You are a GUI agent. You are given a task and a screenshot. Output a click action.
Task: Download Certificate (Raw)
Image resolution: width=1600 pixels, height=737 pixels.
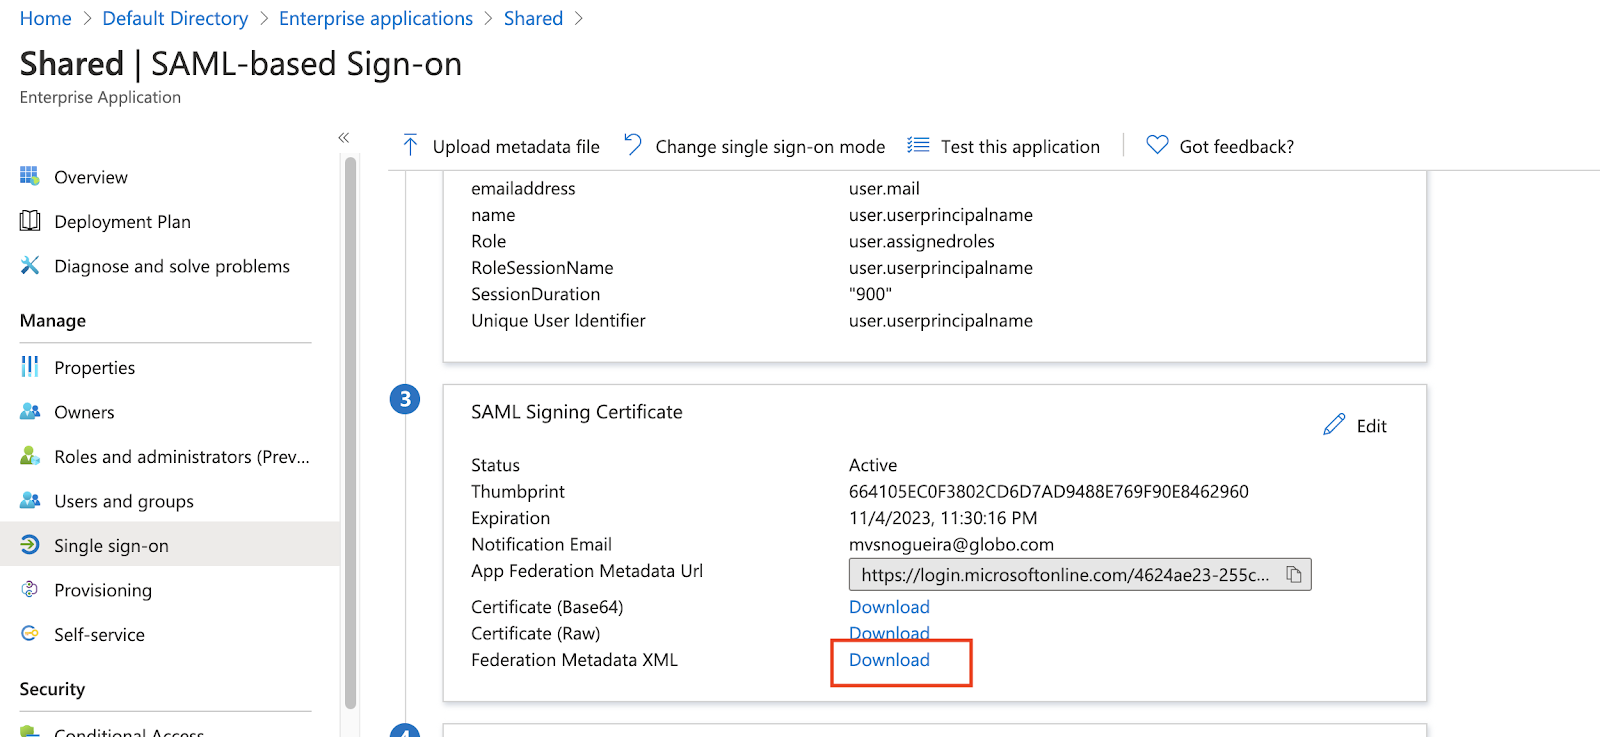pyautogui.click(x=889, y=633)
